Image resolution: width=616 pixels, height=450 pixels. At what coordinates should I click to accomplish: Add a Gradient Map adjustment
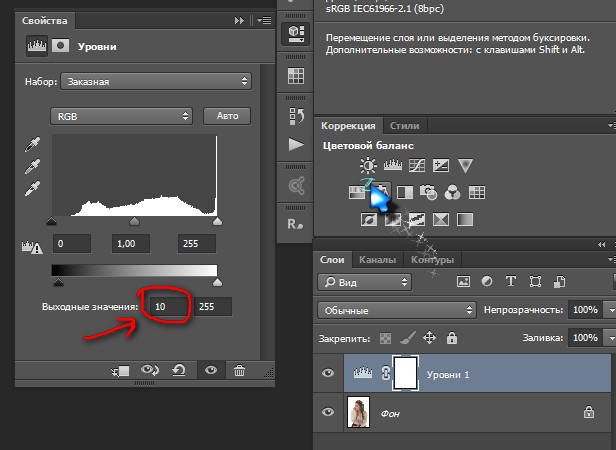tap(465, 219)
